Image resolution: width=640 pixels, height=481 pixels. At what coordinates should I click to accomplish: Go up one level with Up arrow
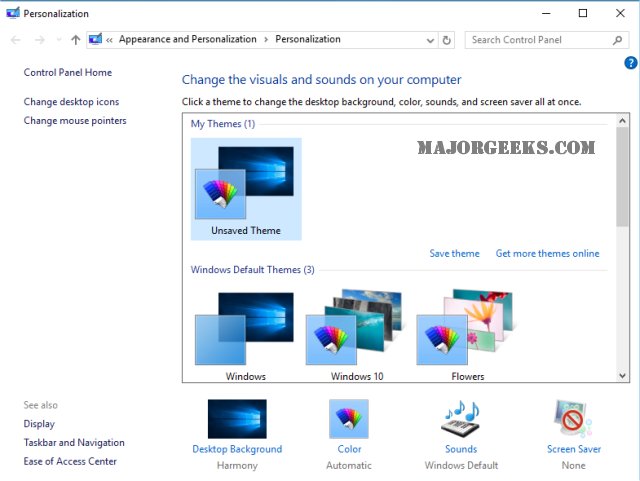pyautogui.click(x=76, y=40)
